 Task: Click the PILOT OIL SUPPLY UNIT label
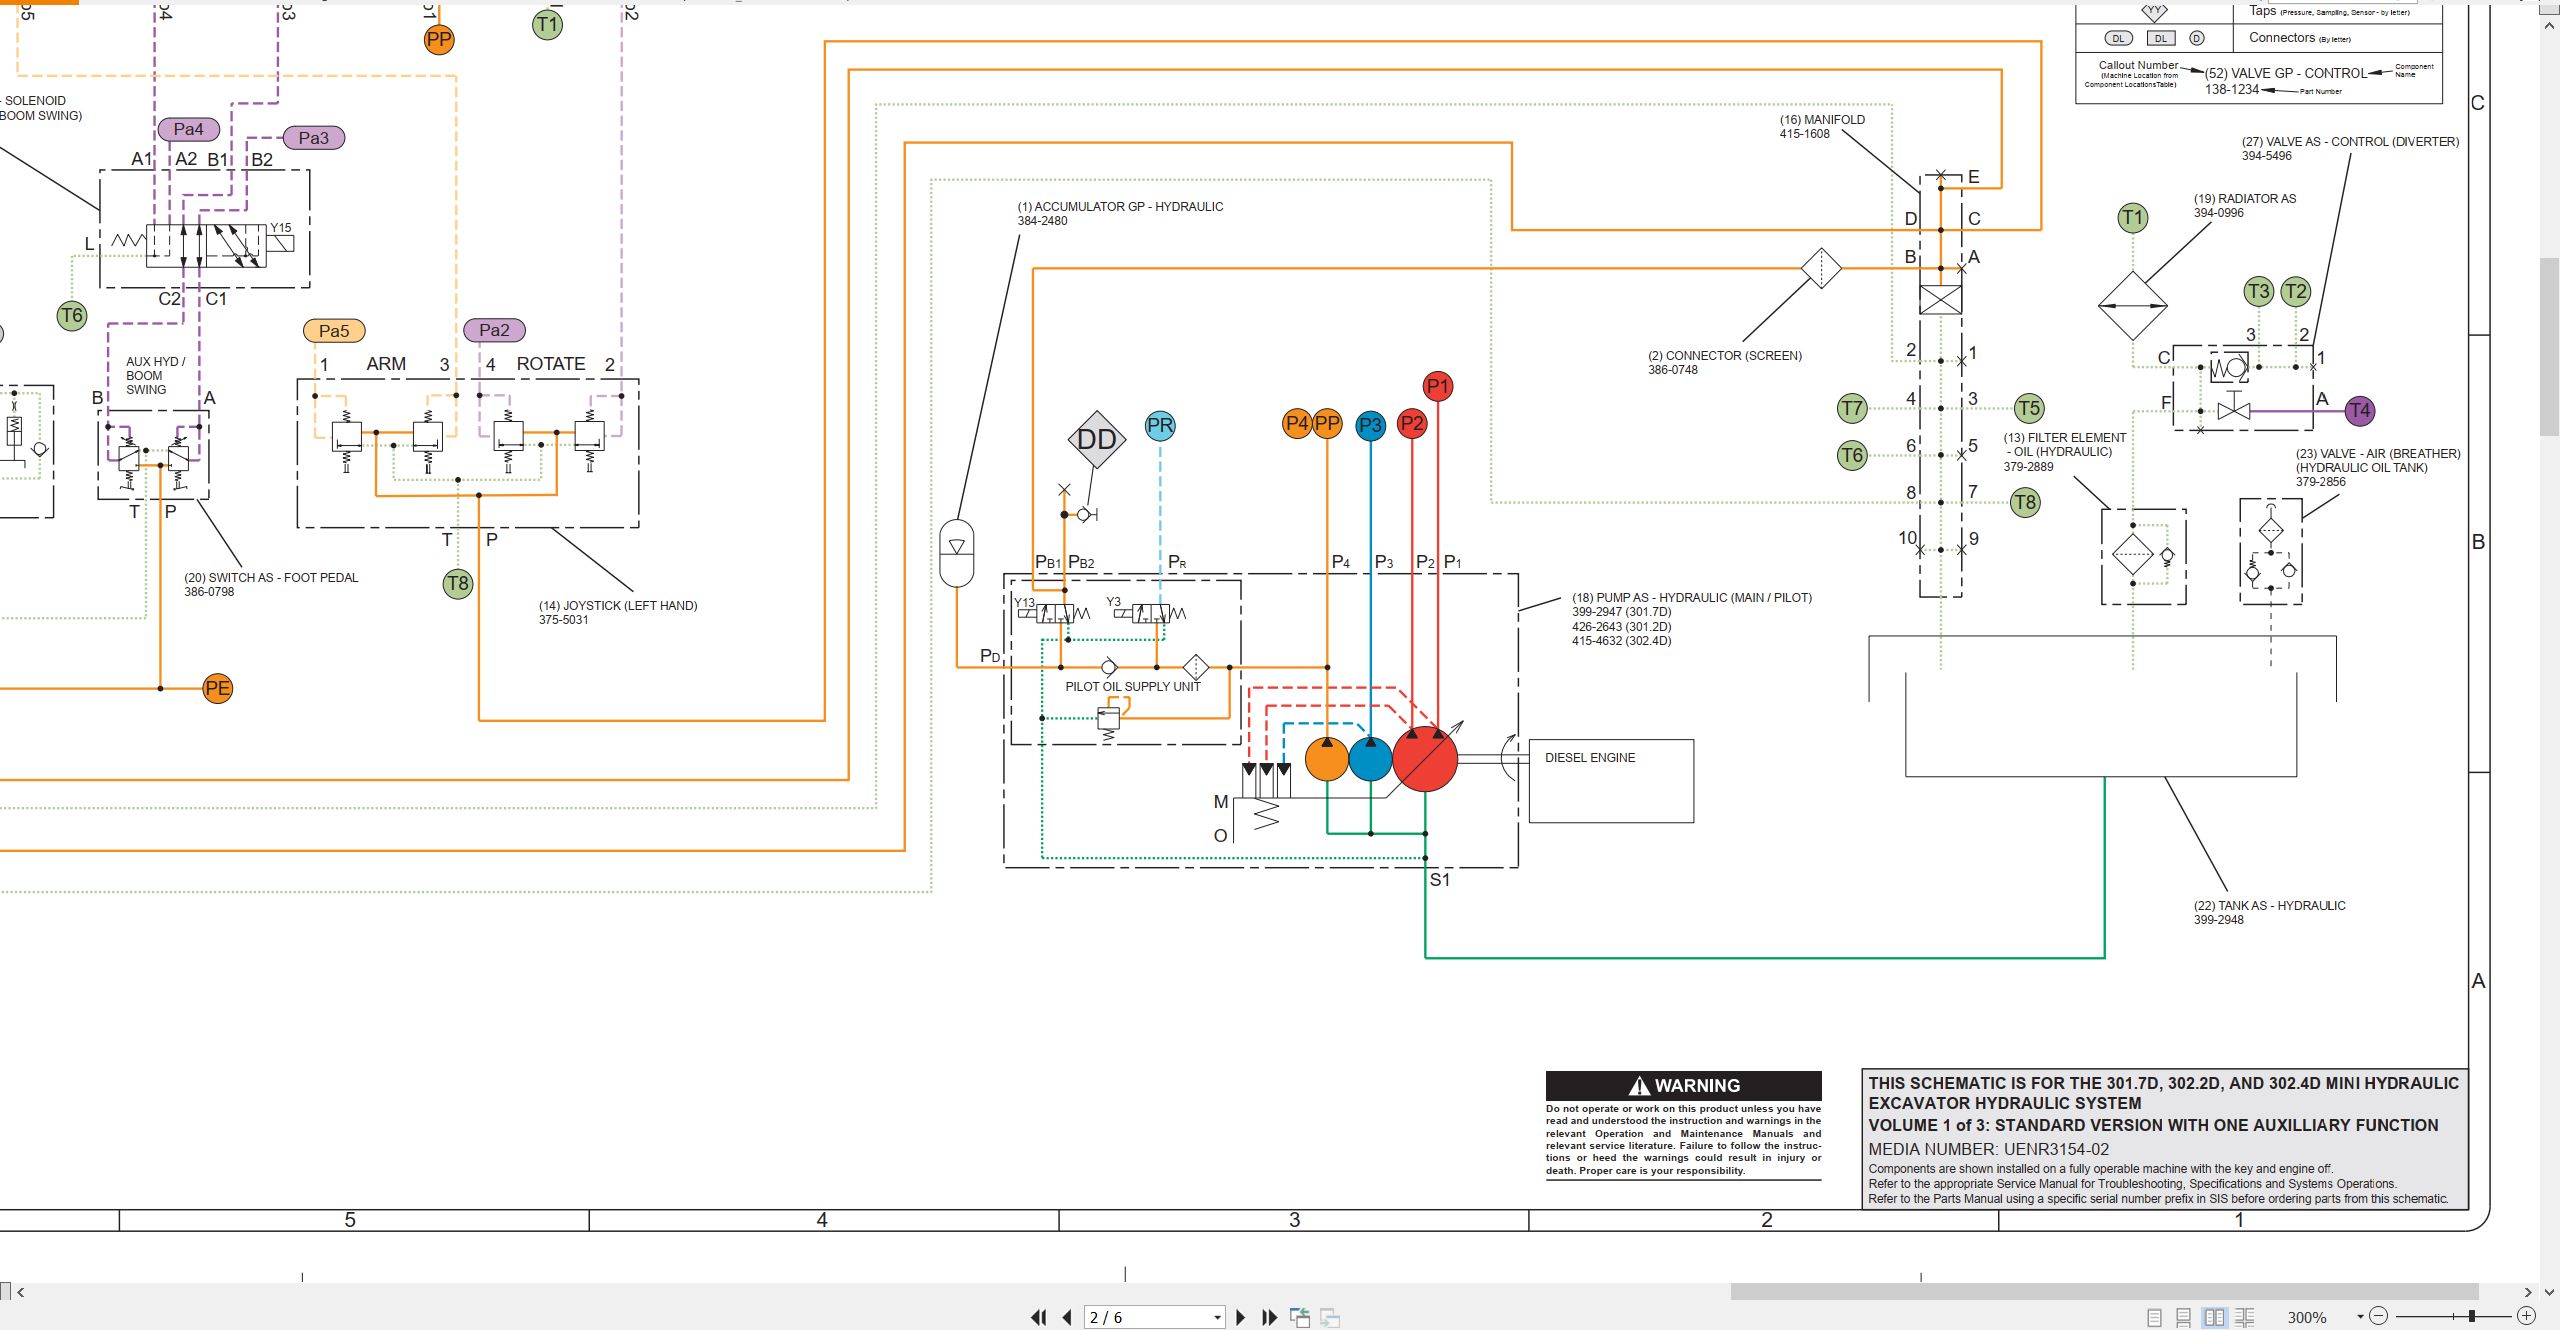coord(1132,687)
